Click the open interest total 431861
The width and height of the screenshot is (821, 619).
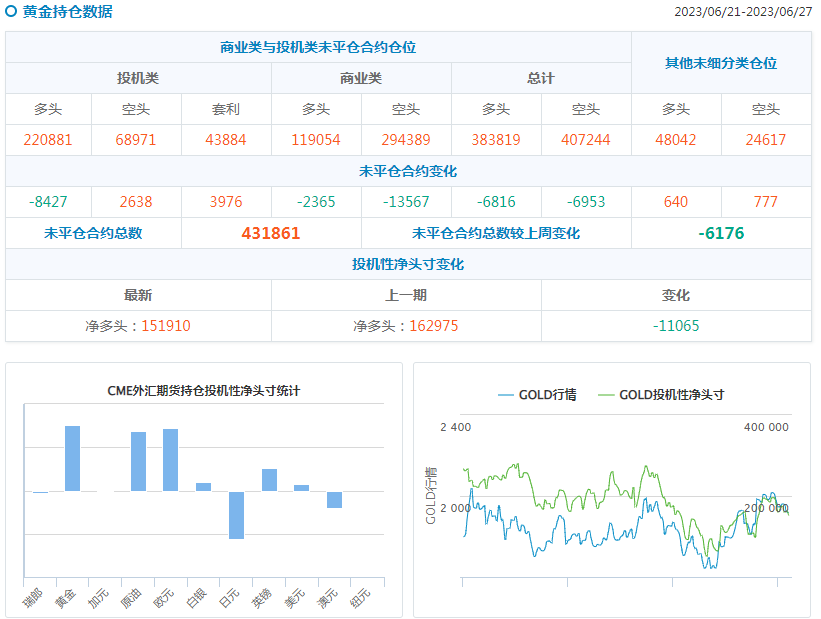pos(271,233)
